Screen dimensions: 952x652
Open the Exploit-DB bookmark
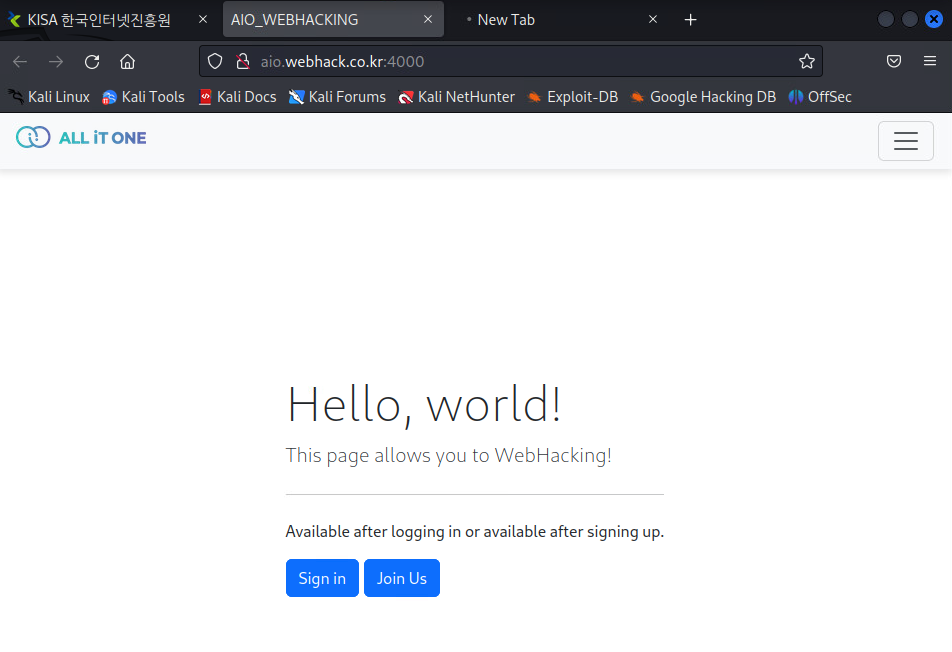pos(573,97)
